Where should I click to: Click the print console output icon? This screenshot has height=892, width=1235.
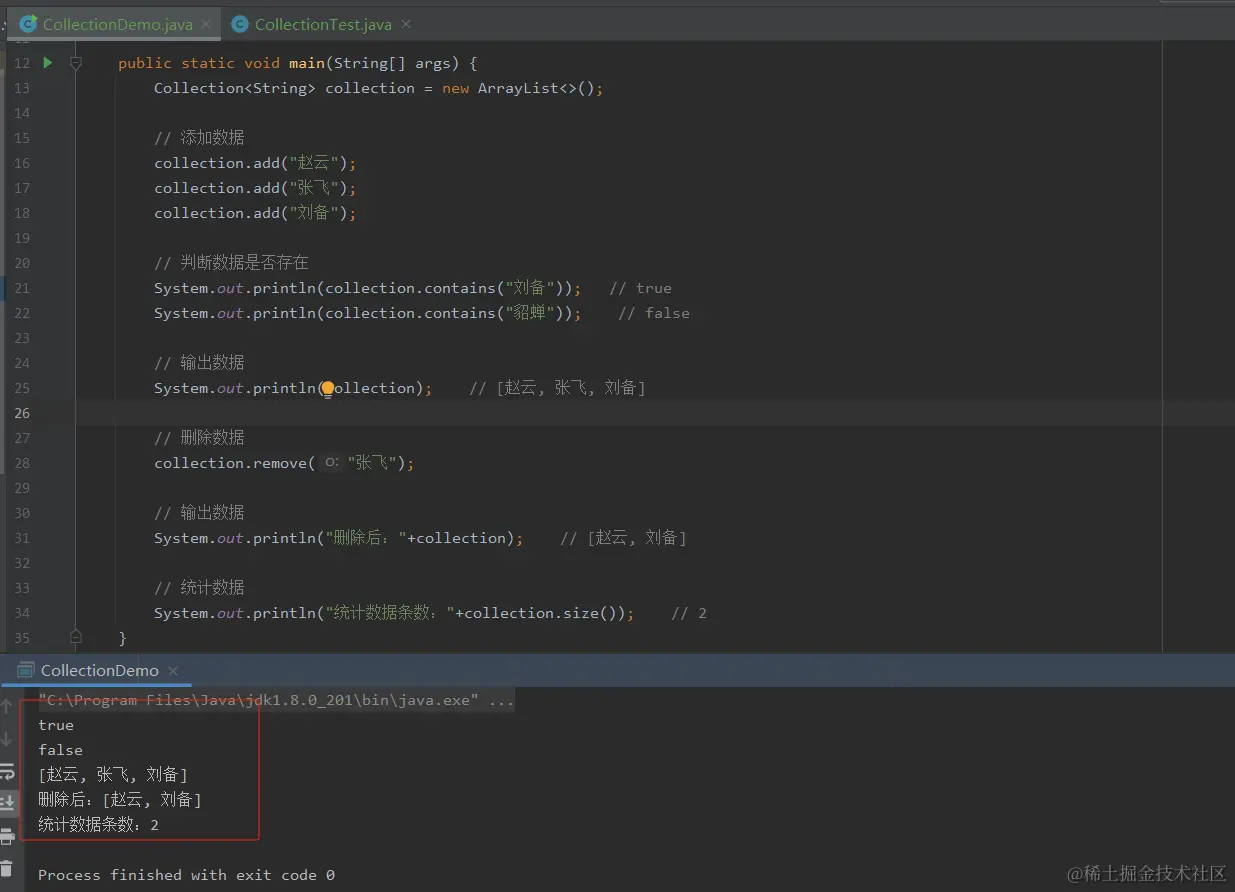[7, 836]
